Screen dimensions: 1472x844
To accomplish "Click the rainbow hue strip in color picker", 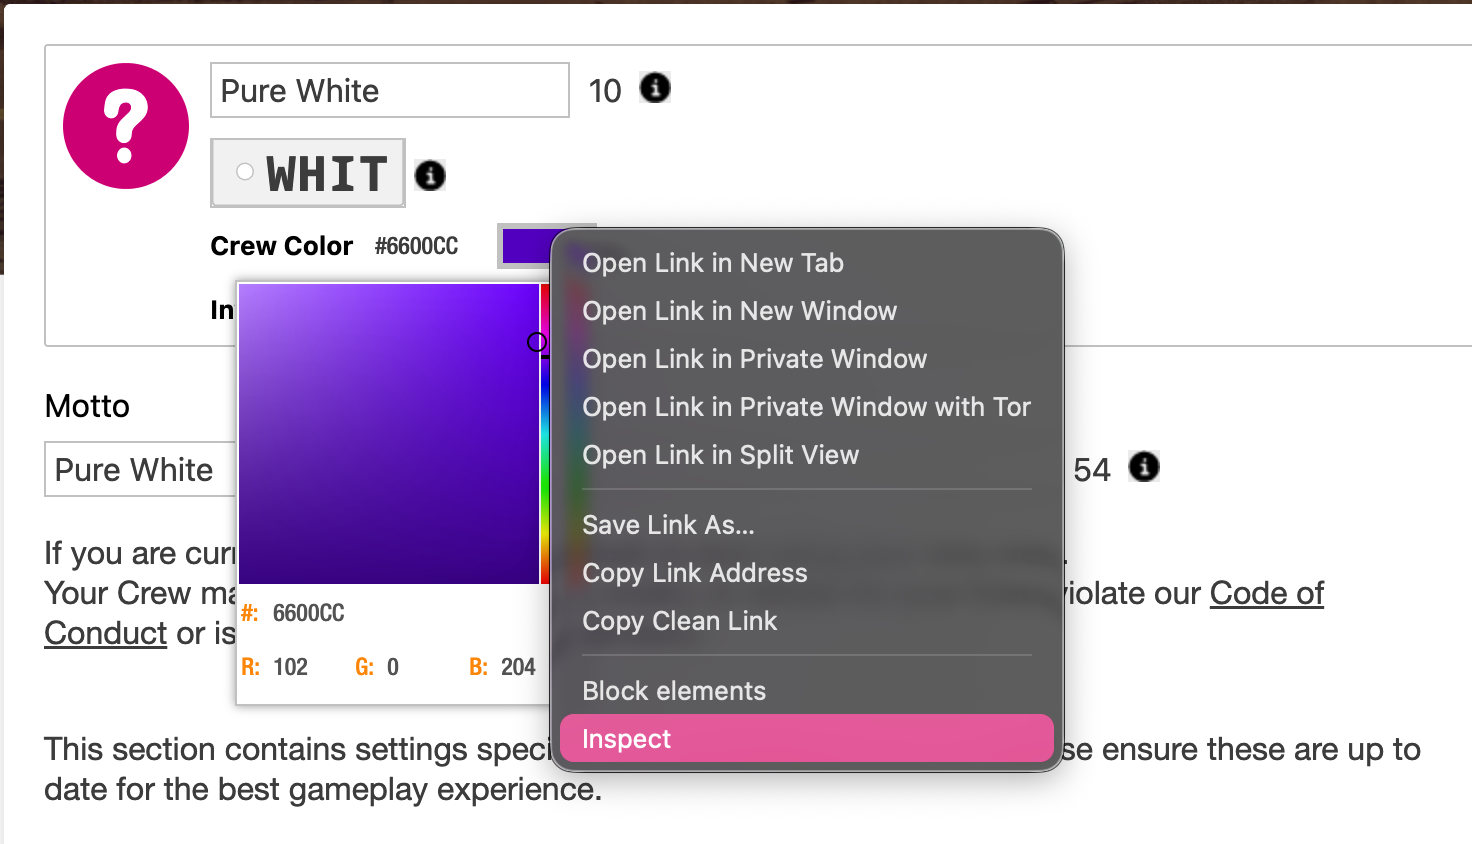I will pos(545,450).
